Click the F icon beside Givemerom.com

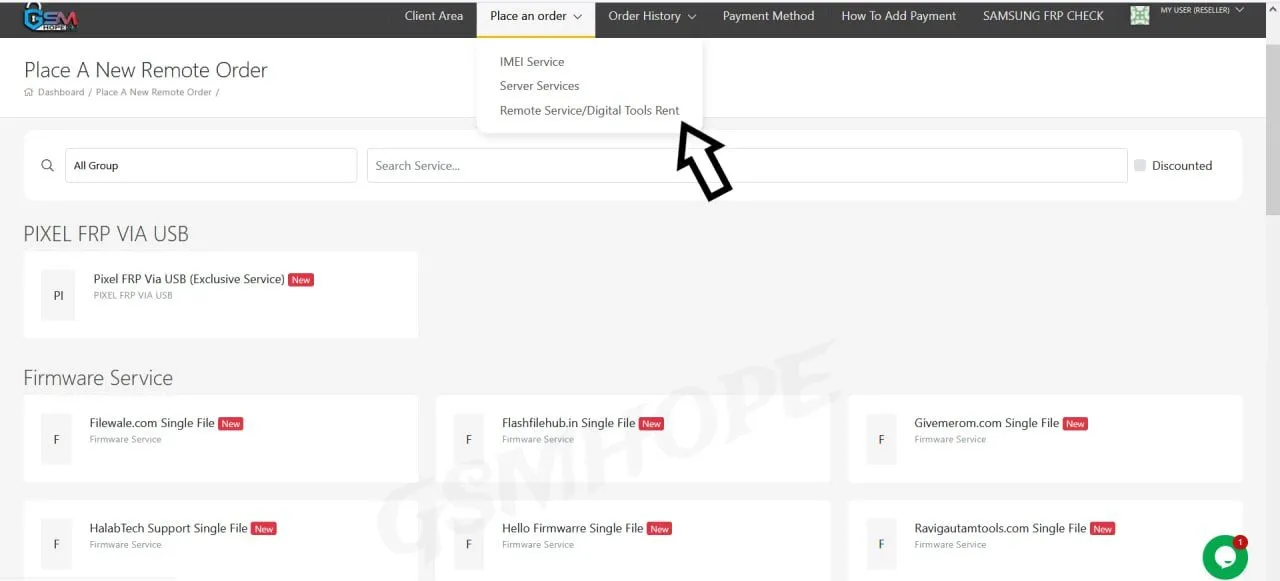coord(881,439)
